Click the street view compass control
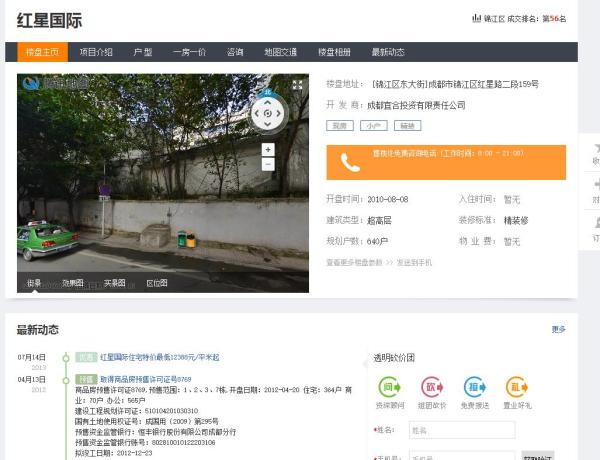600x460 pixels. (267, 113)
